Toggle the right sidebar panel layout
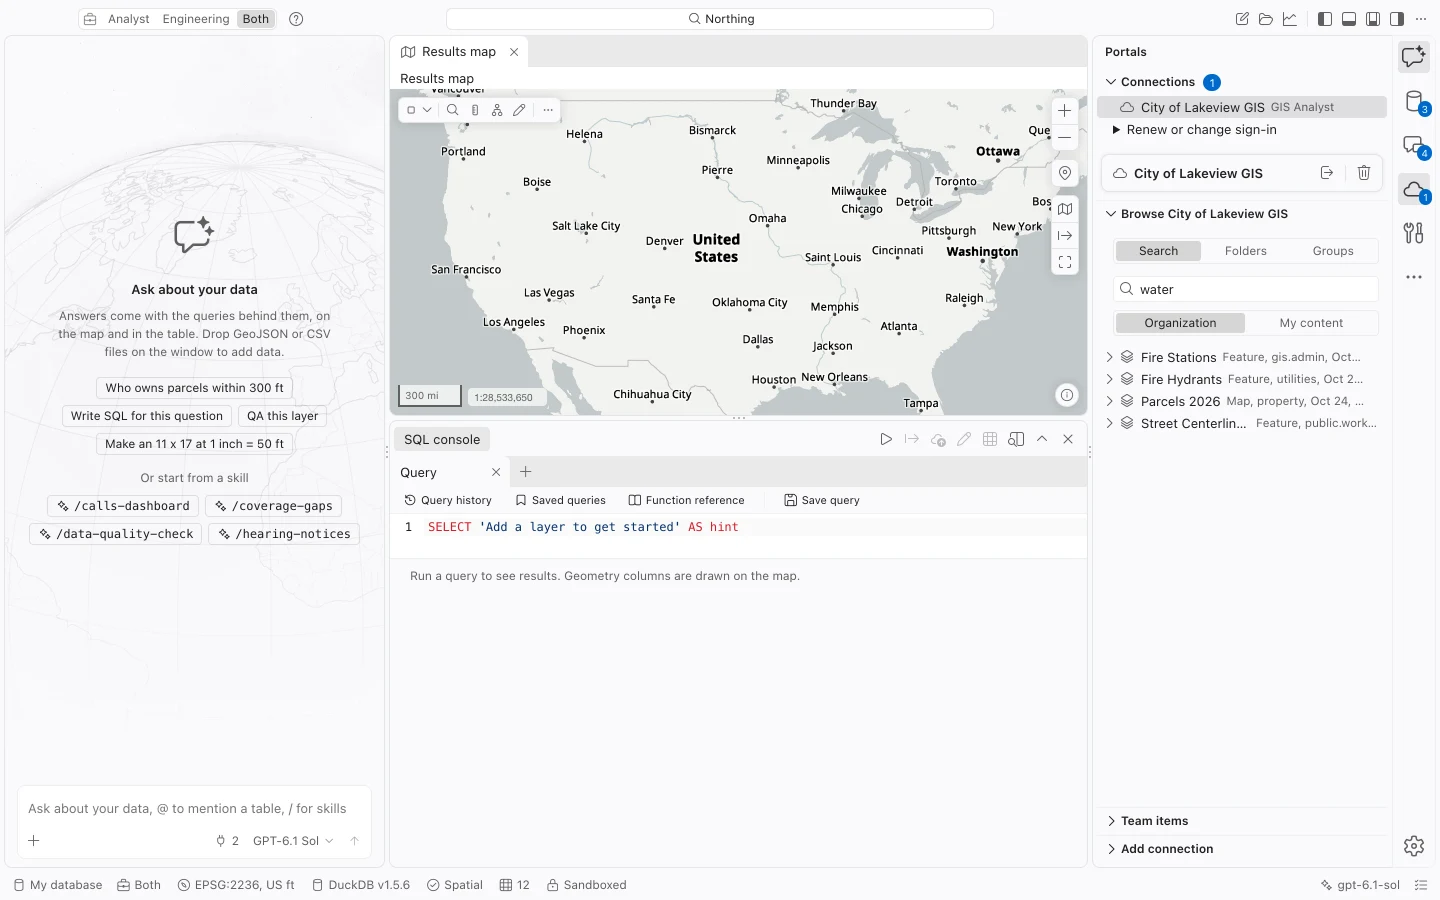The height and width of the screenshot is (900, 1440). coord(1397,19)
